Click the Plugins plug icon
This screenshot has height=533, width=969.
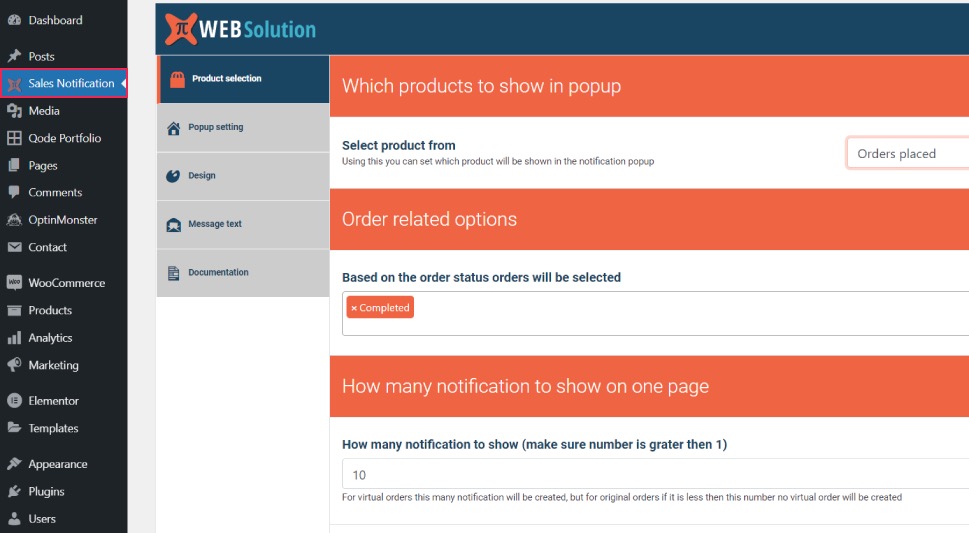tap(14, 492)
